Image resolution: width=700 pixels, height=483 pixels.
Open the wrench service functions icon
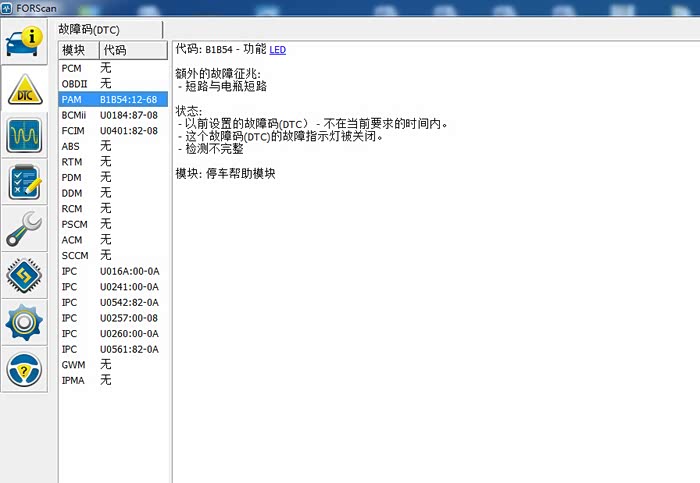pyautogui.click(x=24, y=229)
